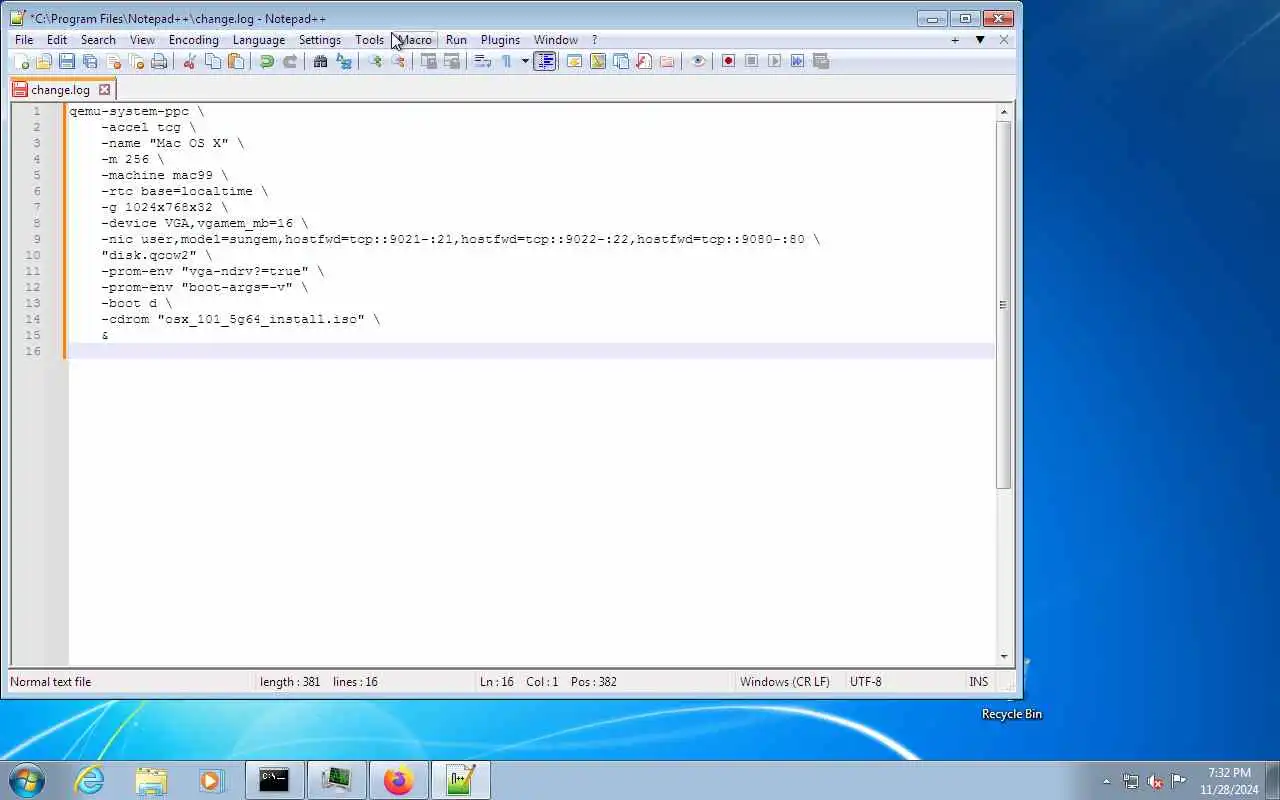This screenshot has height=800, width=1280.
Task: Open the Function List panel icon
Action: click(644, 61)
